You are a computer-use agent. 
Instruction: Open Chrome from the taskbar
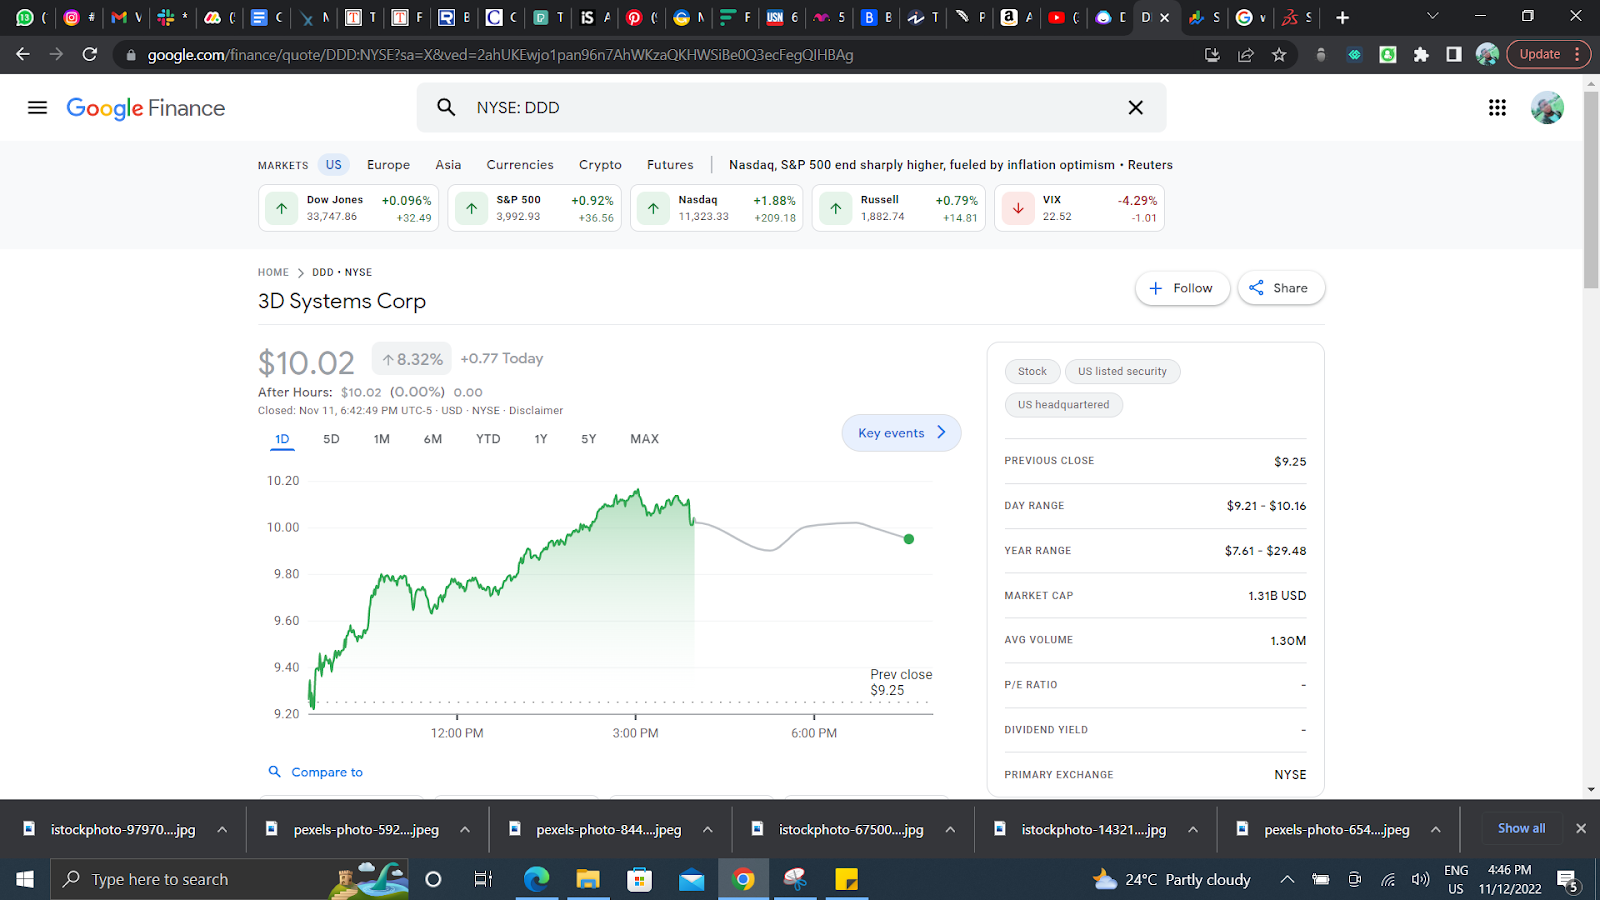click(743, 879)
